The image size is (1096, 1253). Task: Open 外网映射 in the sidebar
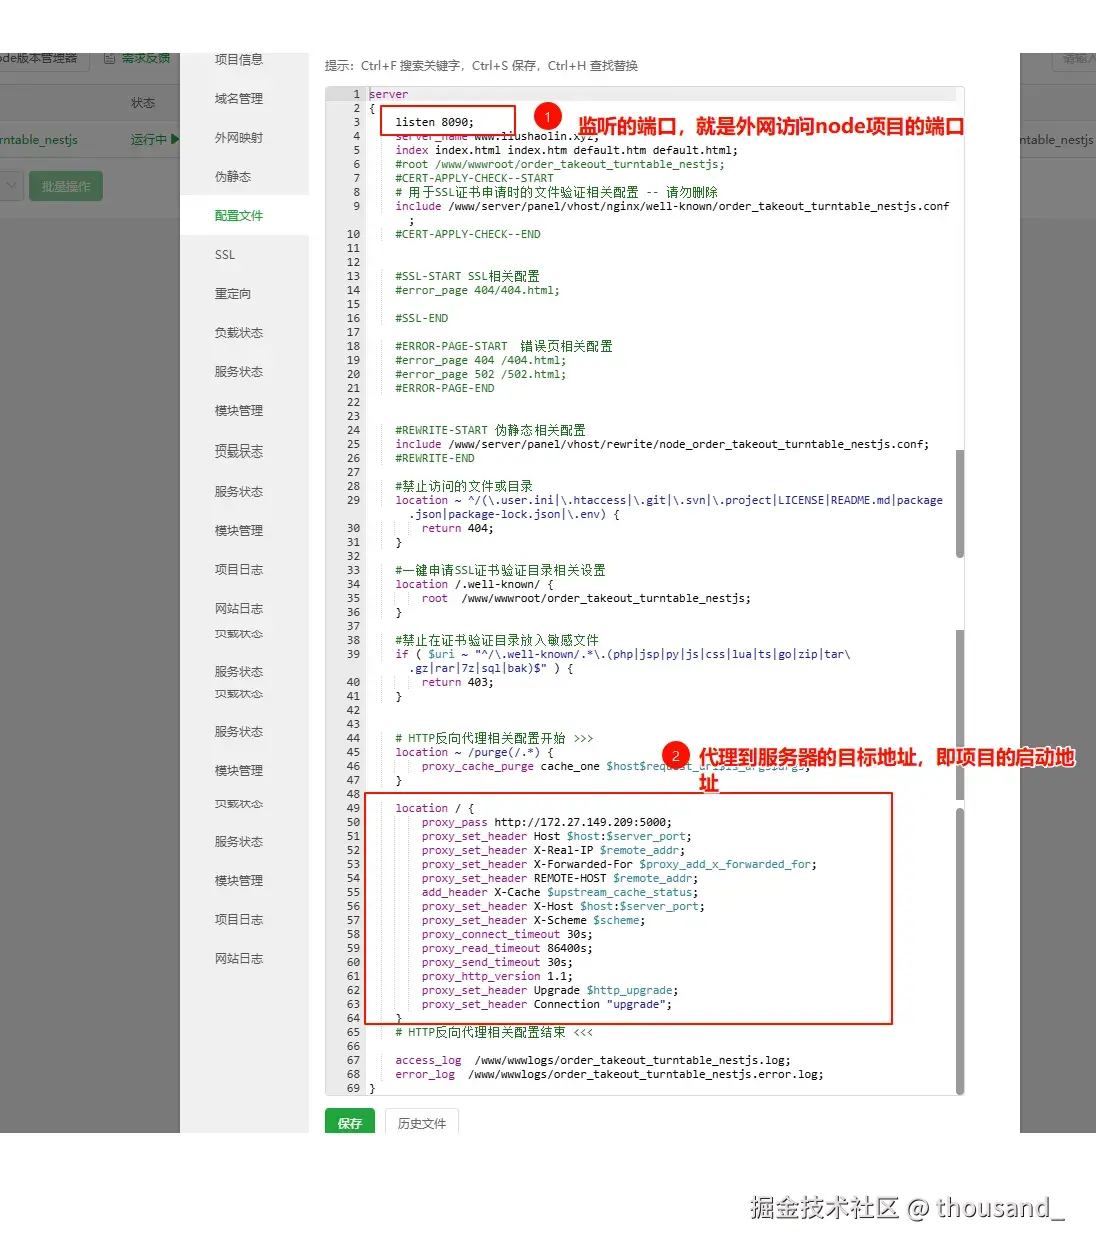pyautogui.click(x=238, y=137)
